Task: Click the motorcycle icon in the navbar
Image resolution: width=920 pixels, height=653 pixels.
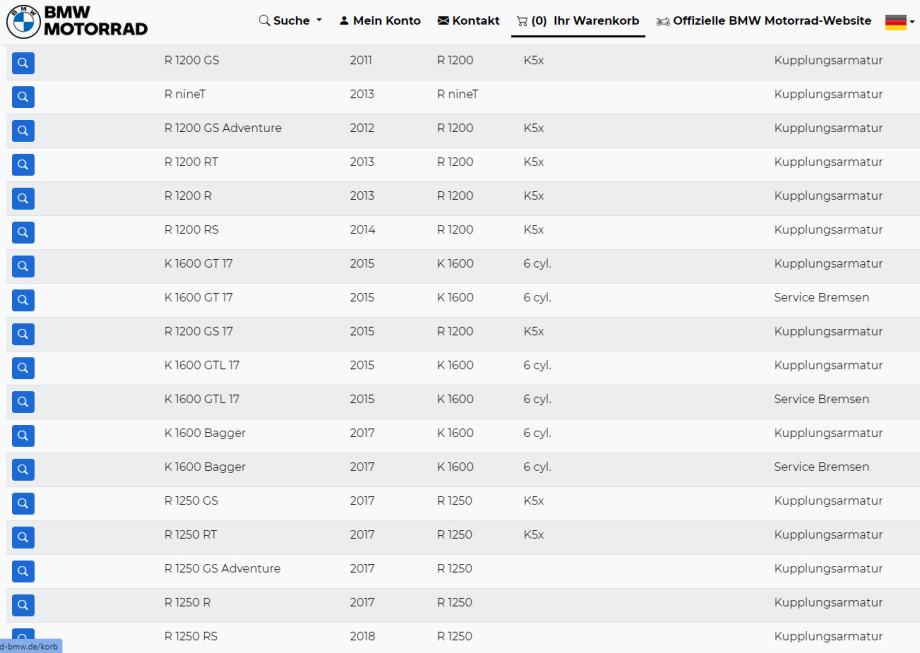Action: 663,22
